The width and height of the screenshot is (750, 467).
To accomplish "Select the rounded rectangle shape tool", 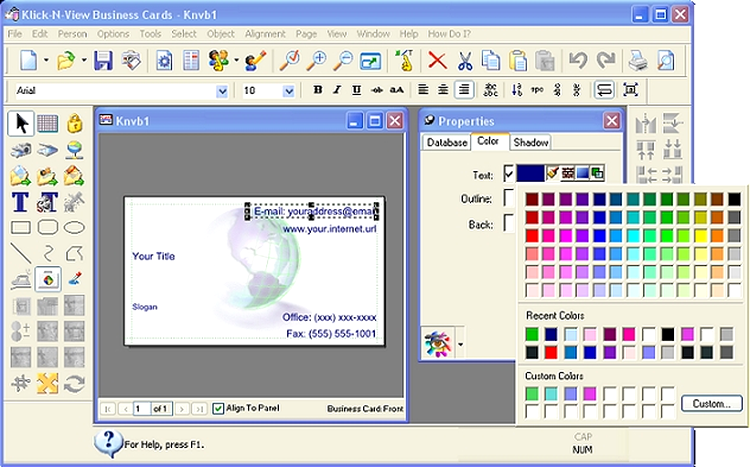I will [x=48, y=227].
